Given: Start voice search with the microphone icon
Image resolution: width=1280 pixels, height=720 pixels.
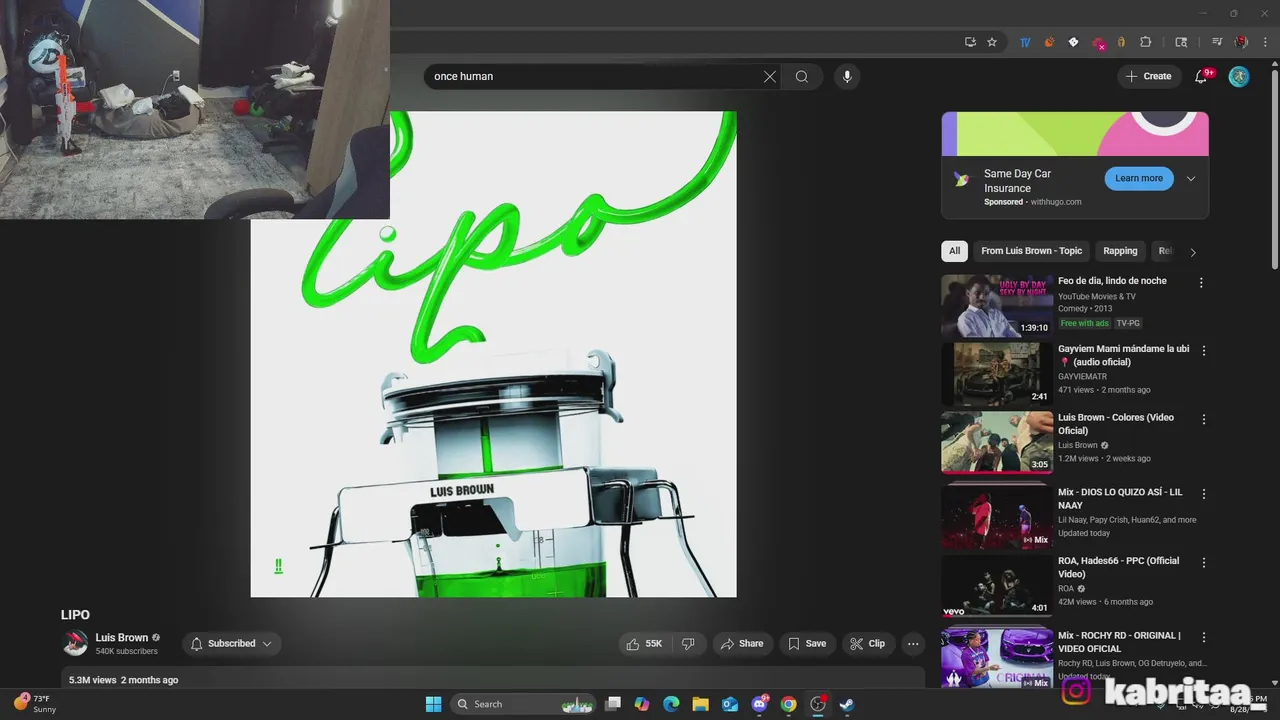Looking at the screenshot, I should [847, 76].
